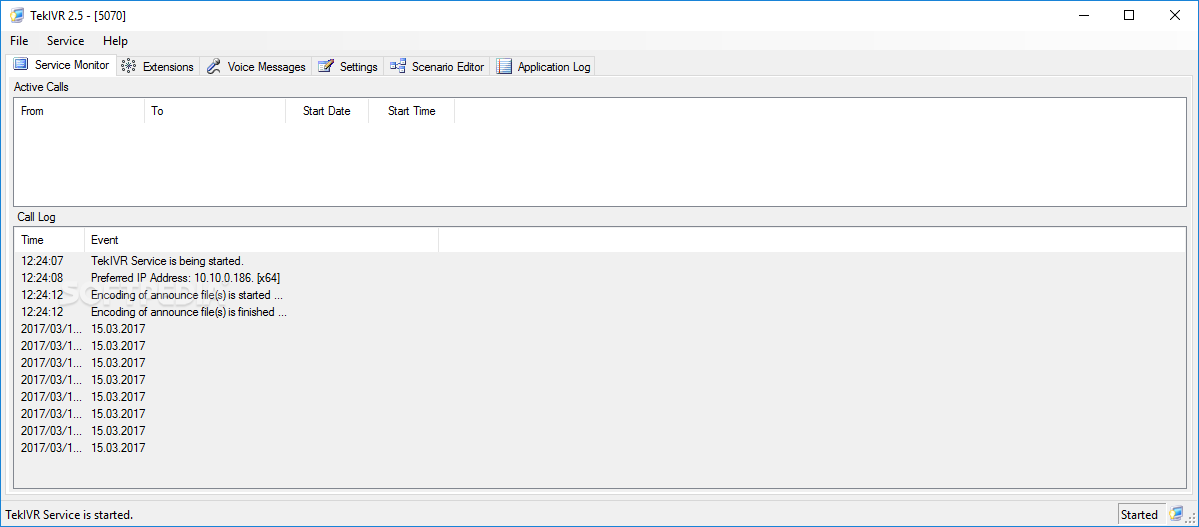Click the Application Log tab icon
Viewport: 1199px width, 527px height.
pyautogui.click(x=504, y=67)
